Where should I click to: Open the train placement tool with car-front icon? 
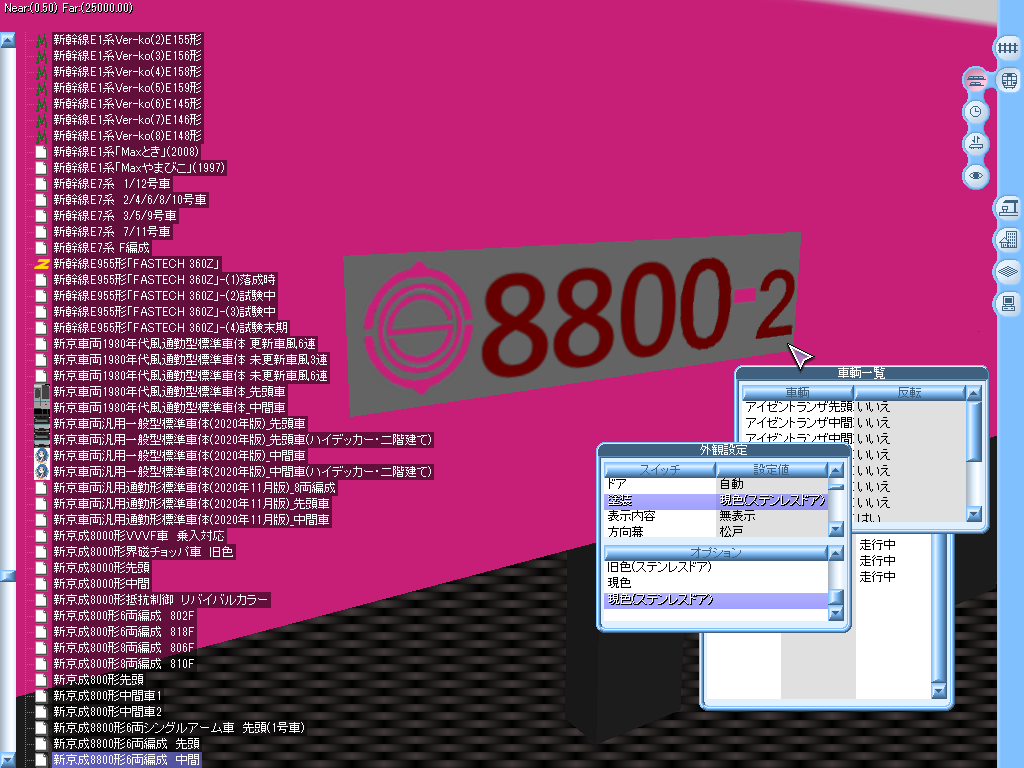tap(1009, 80)
